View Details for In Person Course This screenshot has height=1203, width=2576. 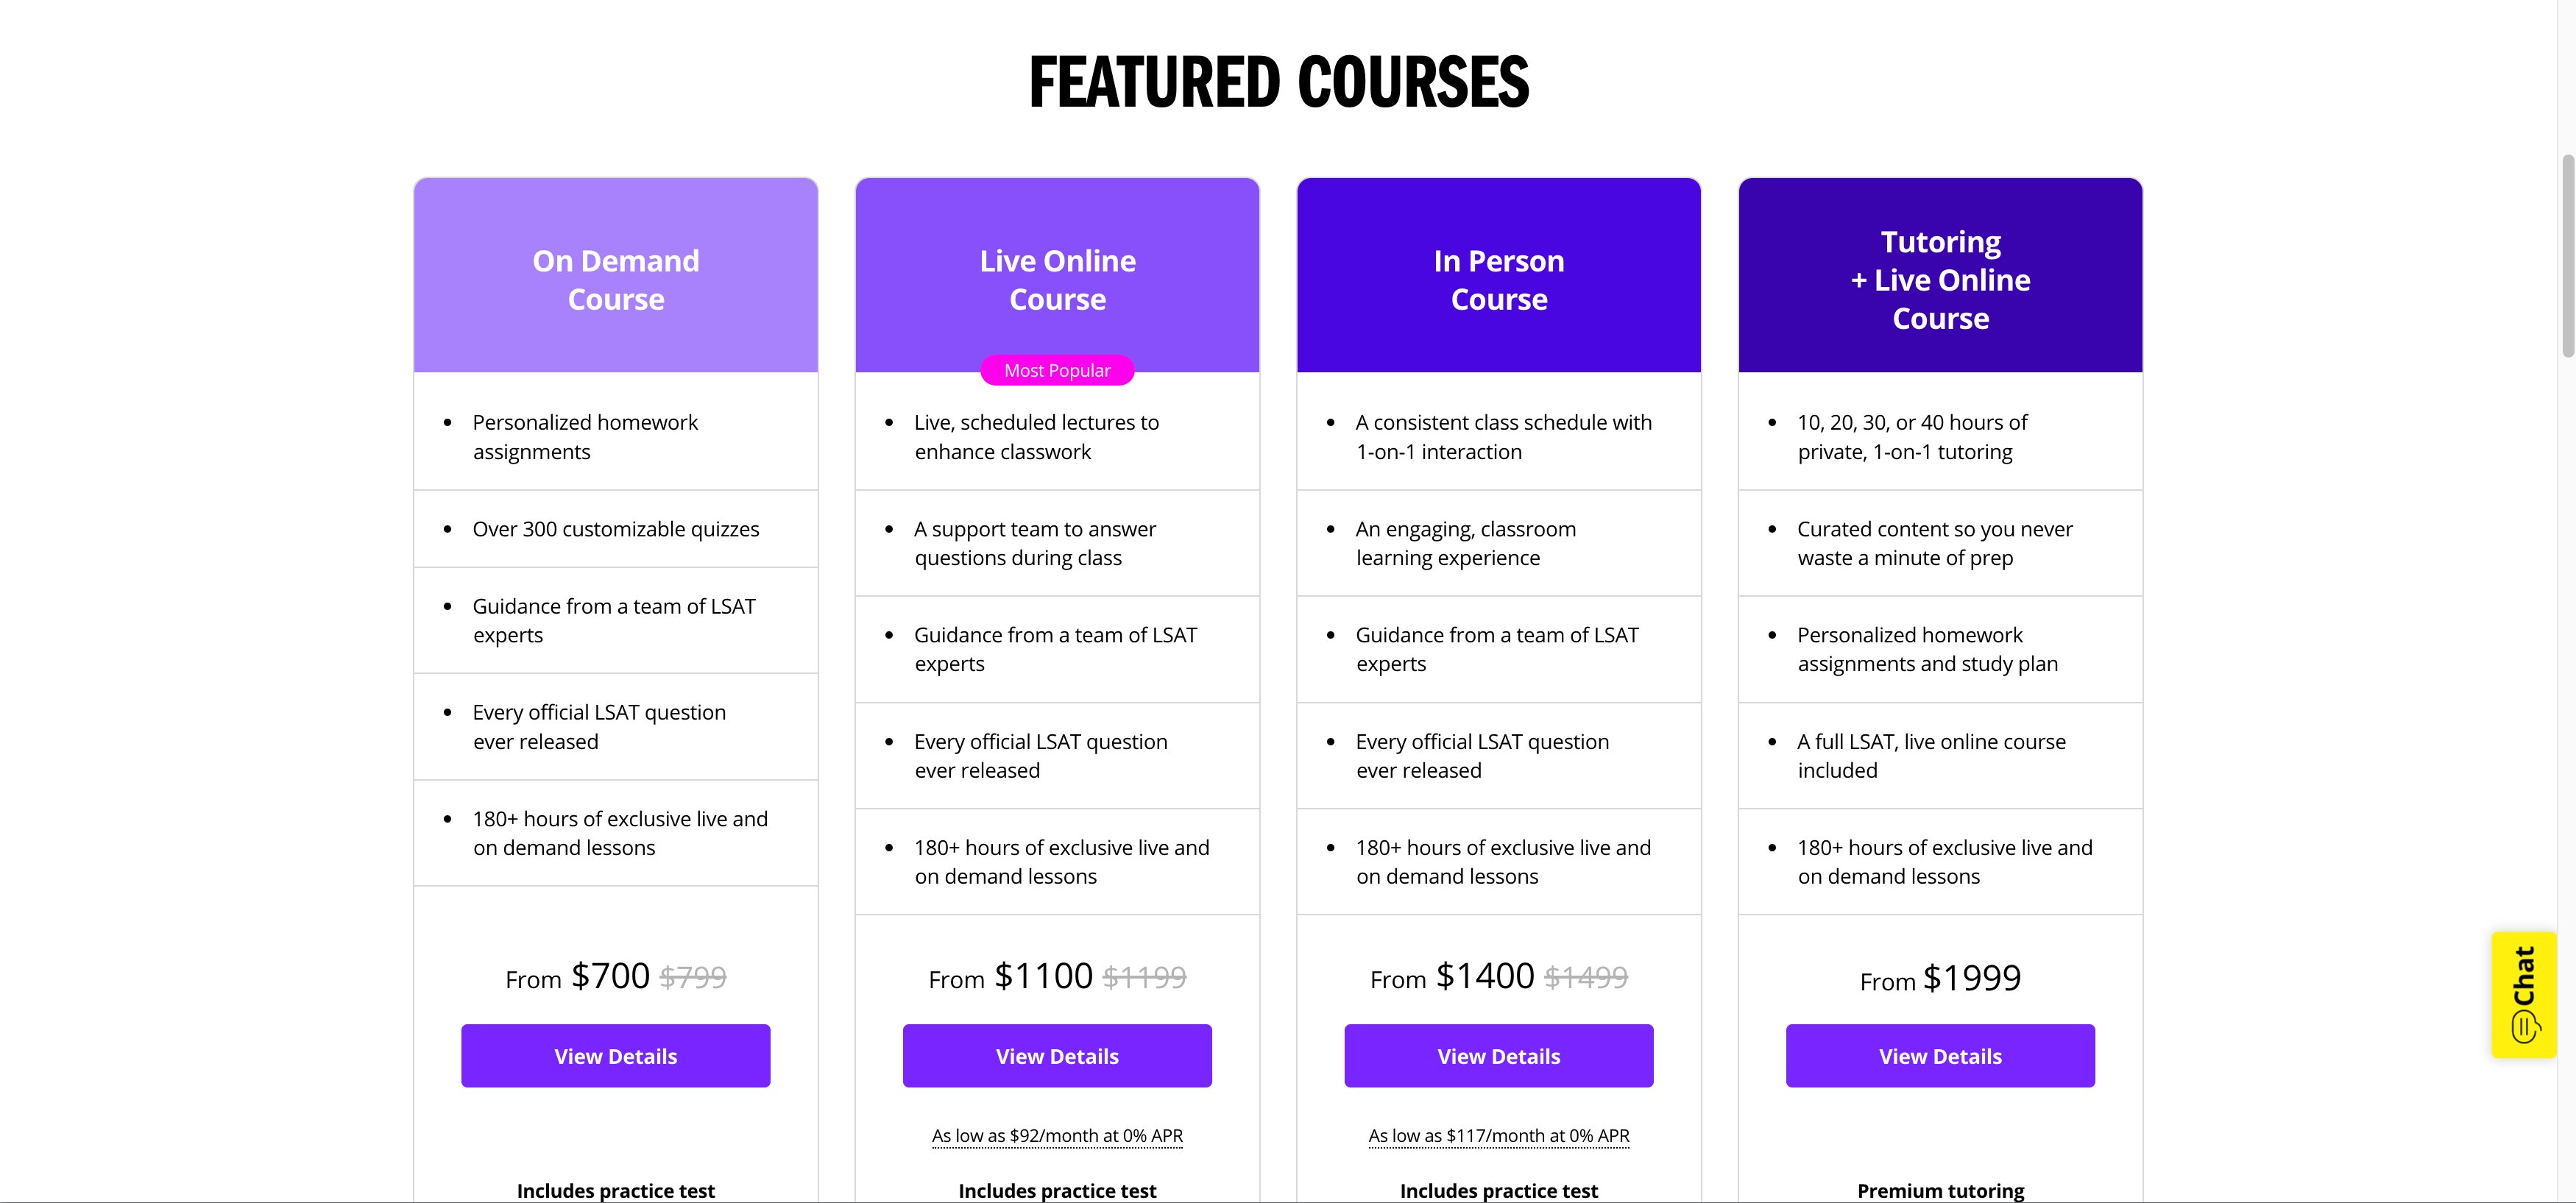(x=1498, y=1056)
